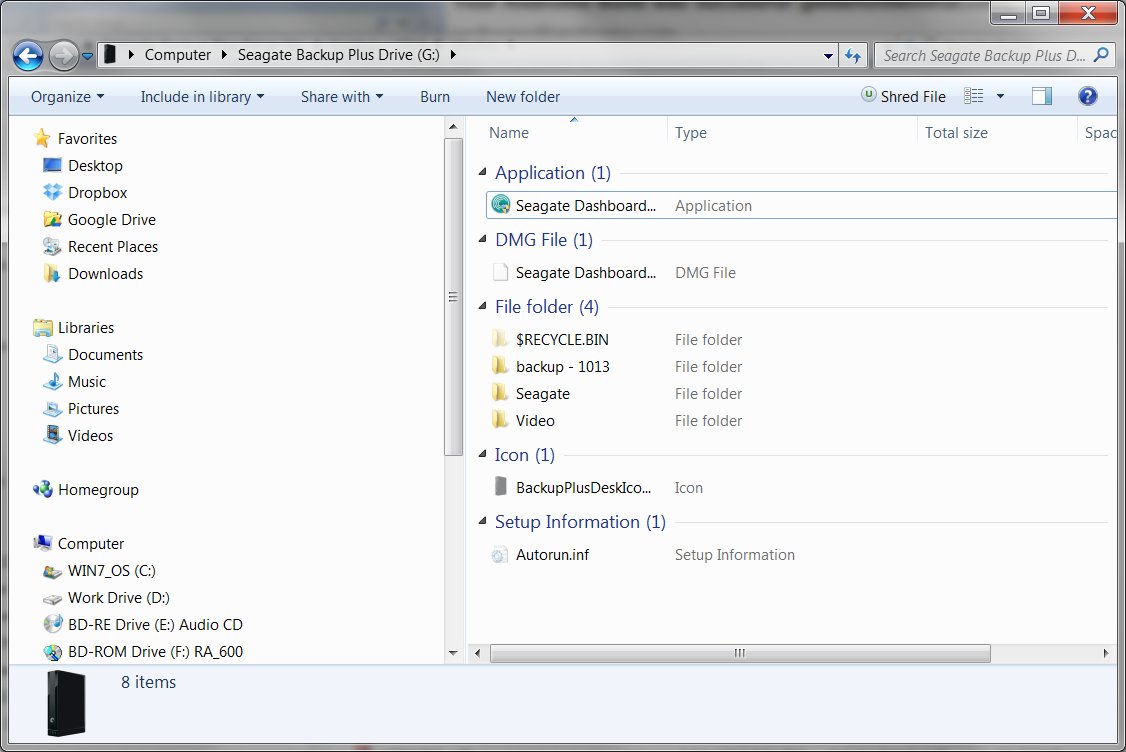Select Homegroup in navigation pane
Viewport: 1126px width, 752px height.
tap(86, 490)
